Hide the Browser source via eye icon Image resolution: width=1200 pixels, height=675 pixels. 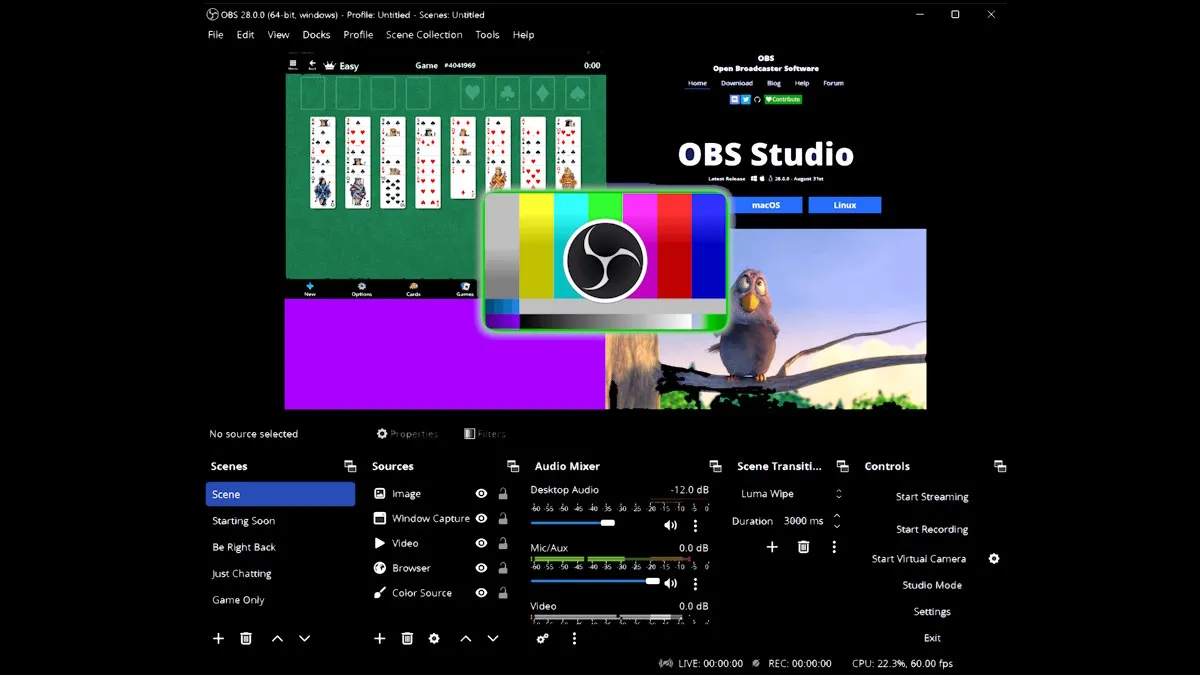[x=481, y=568]
